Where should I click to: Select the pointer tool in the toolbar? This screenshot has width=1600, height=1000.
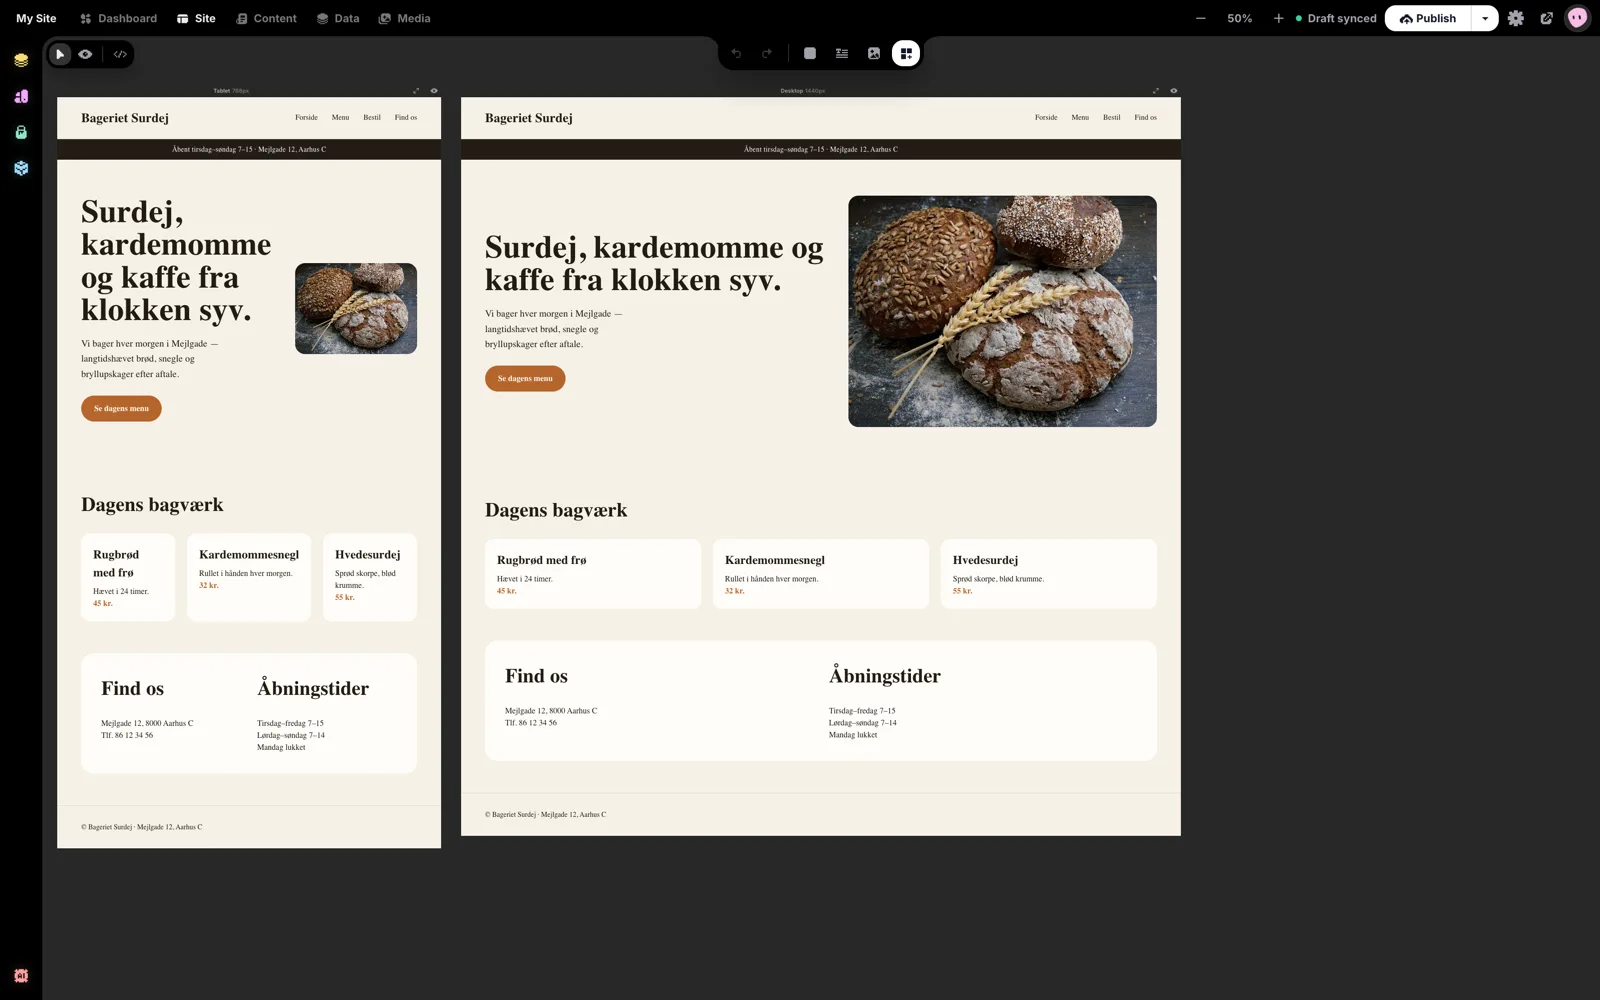click(60, 54)
